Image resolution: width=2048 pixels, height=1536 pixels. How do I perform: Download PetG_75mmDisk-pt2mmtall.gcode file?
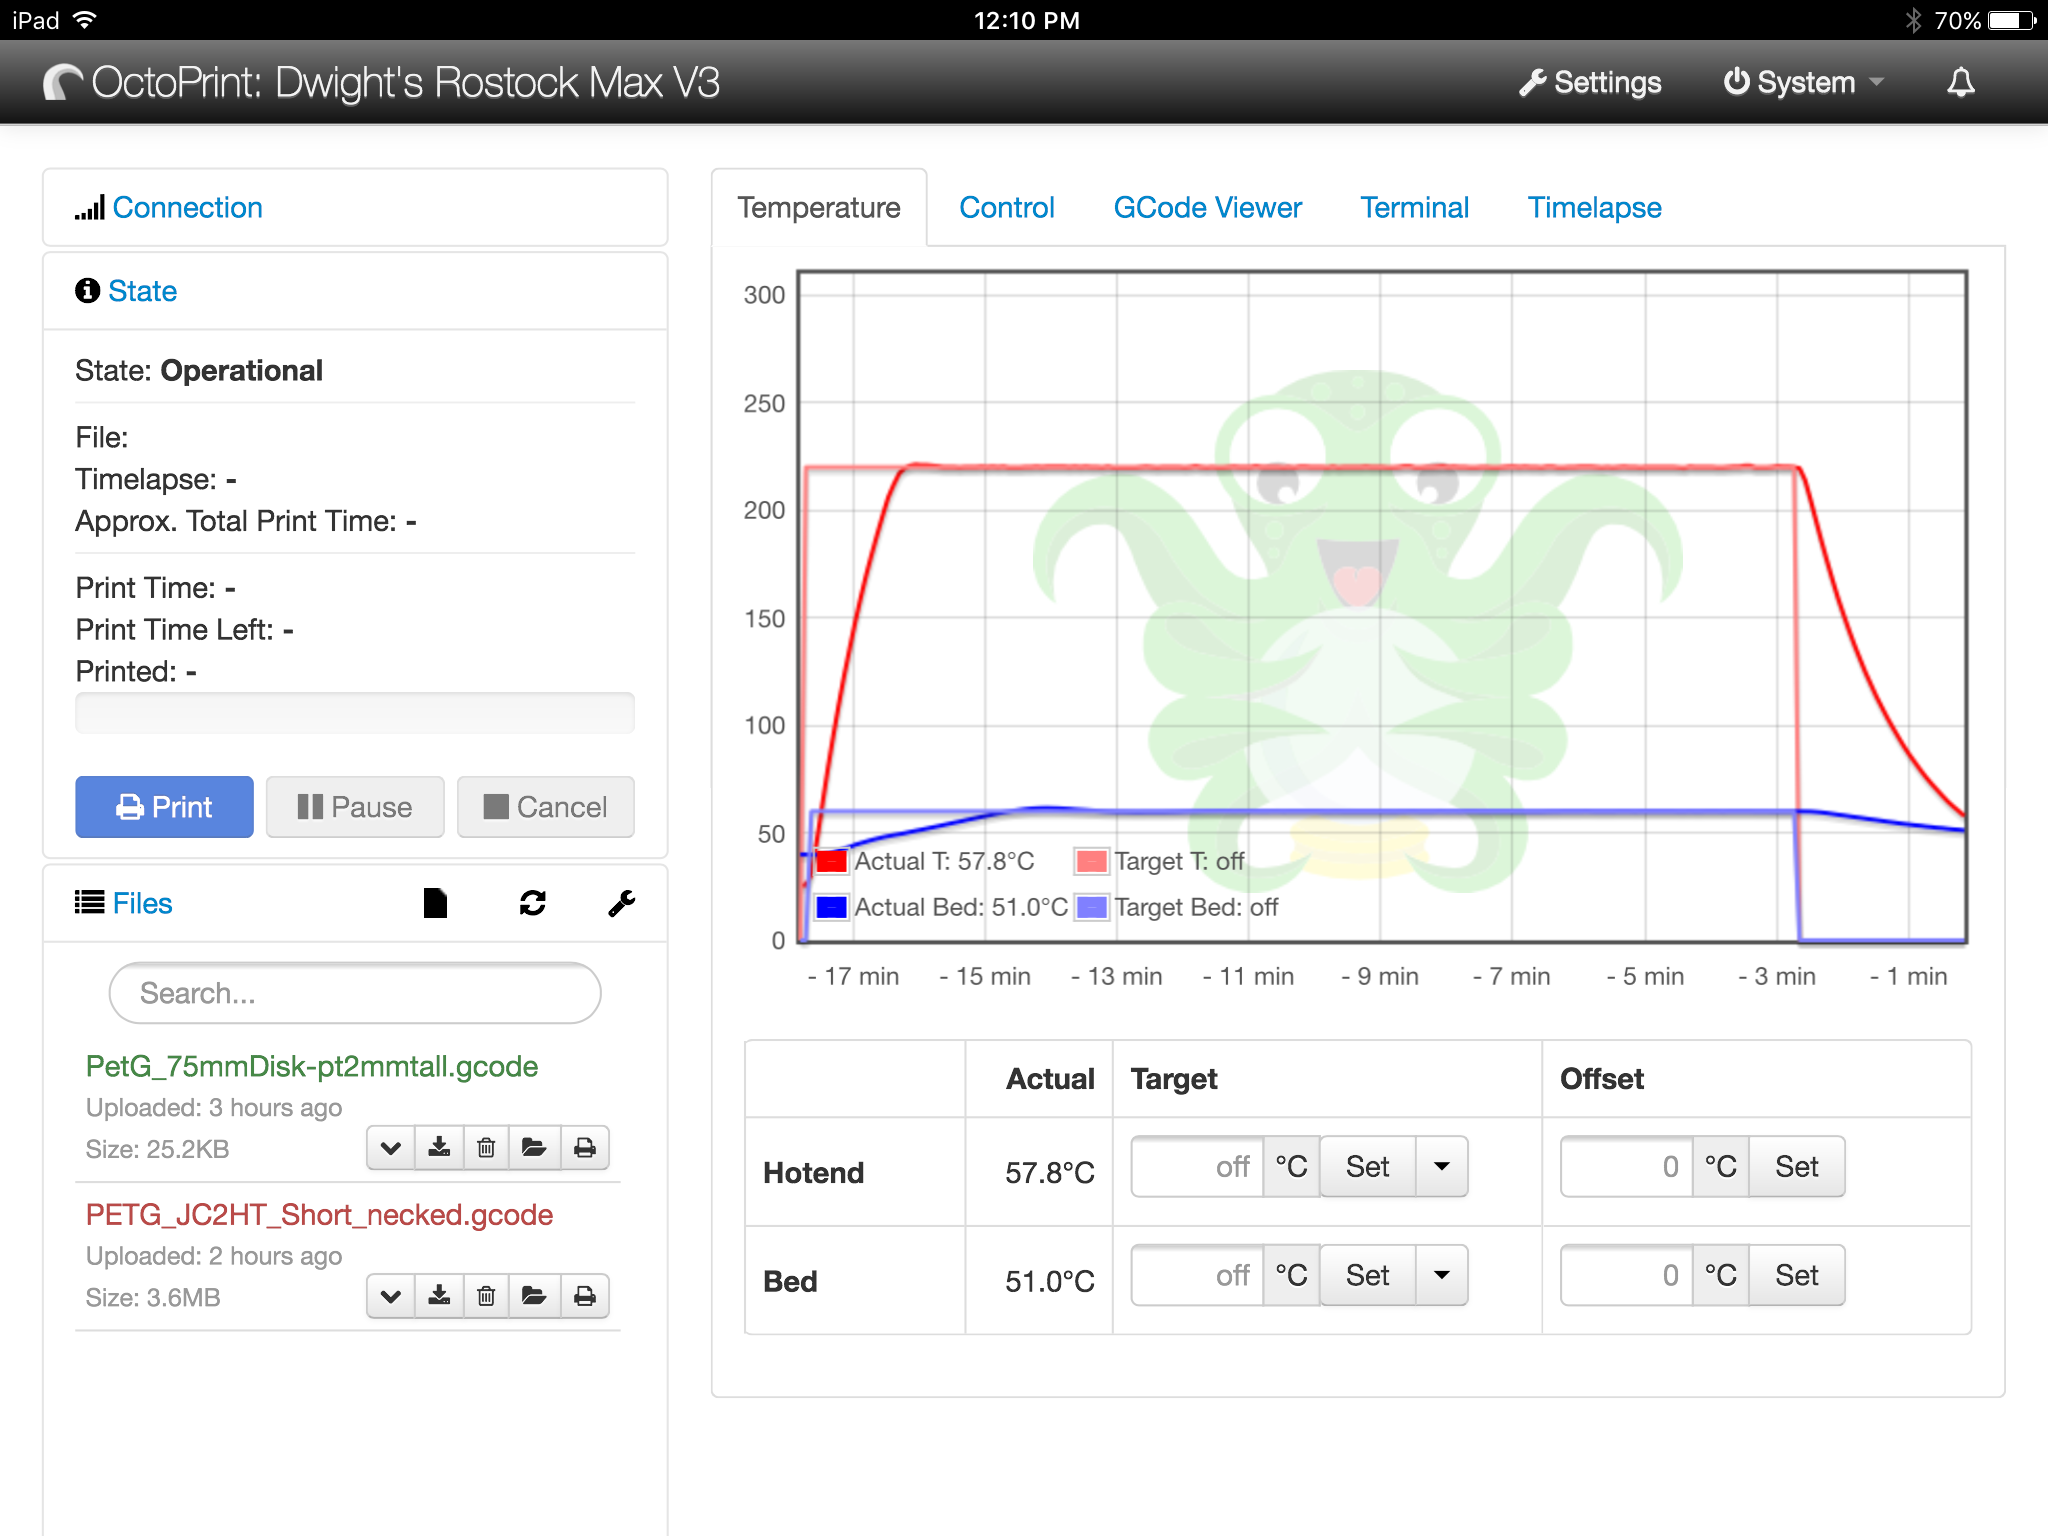tap(439, 1147)
